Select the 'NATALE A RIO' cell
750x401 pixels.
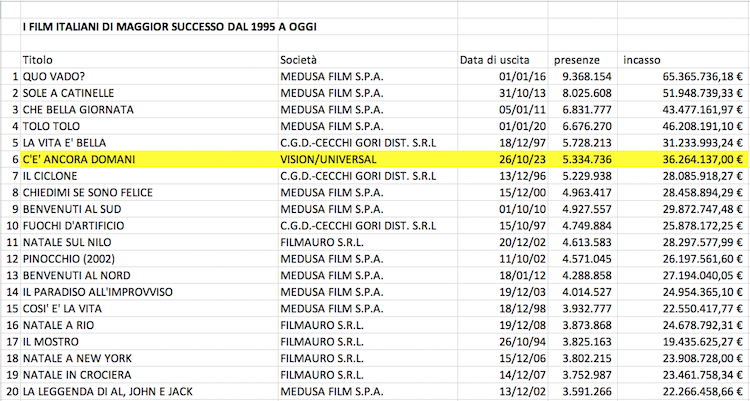(149, 325)
